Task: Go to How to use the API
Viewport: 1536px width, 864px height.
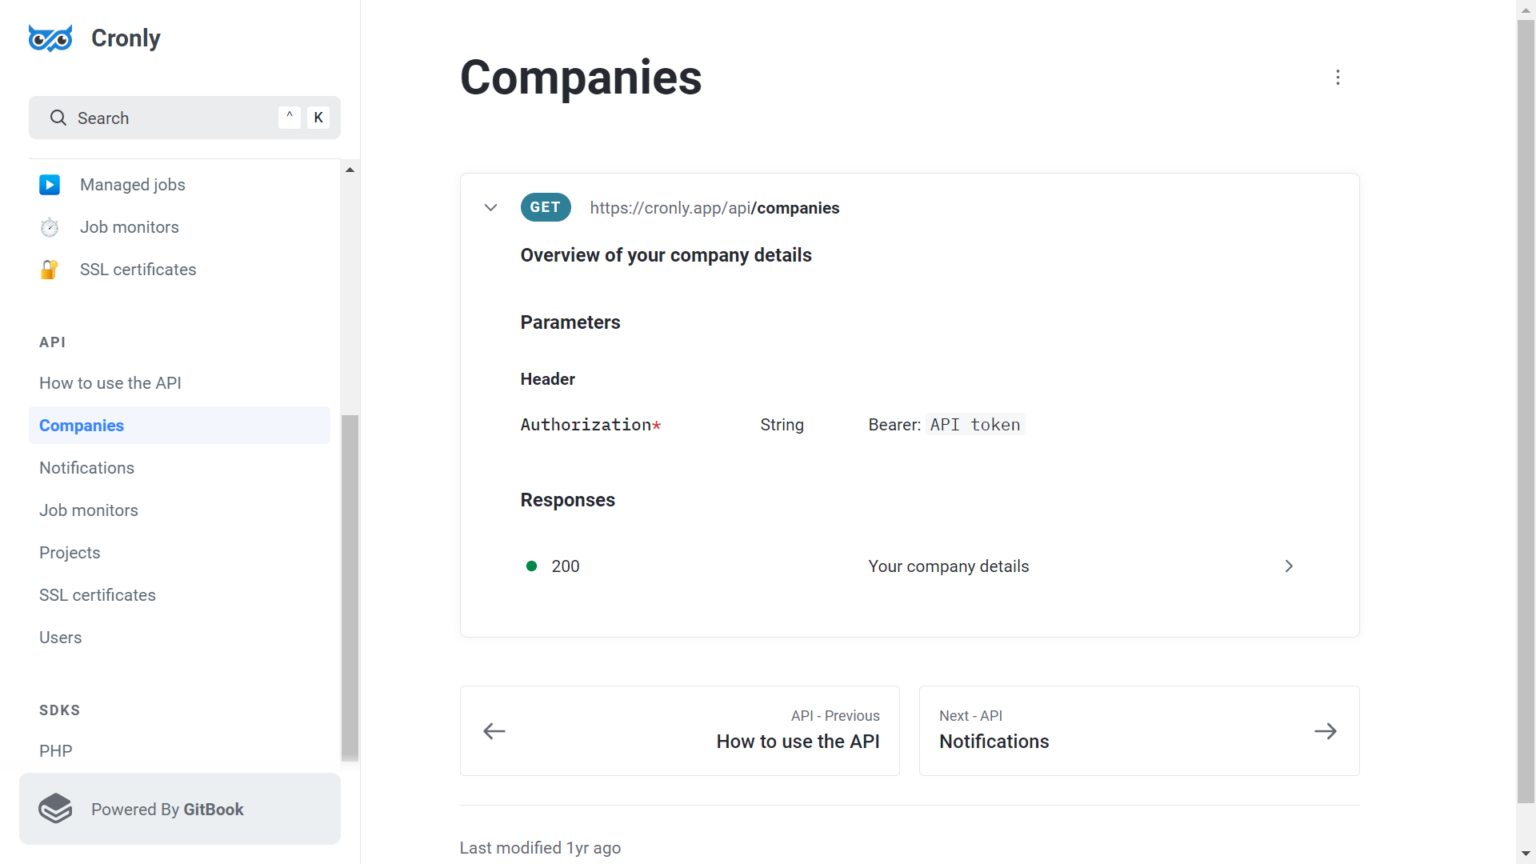Action: [x=110, y=383]
